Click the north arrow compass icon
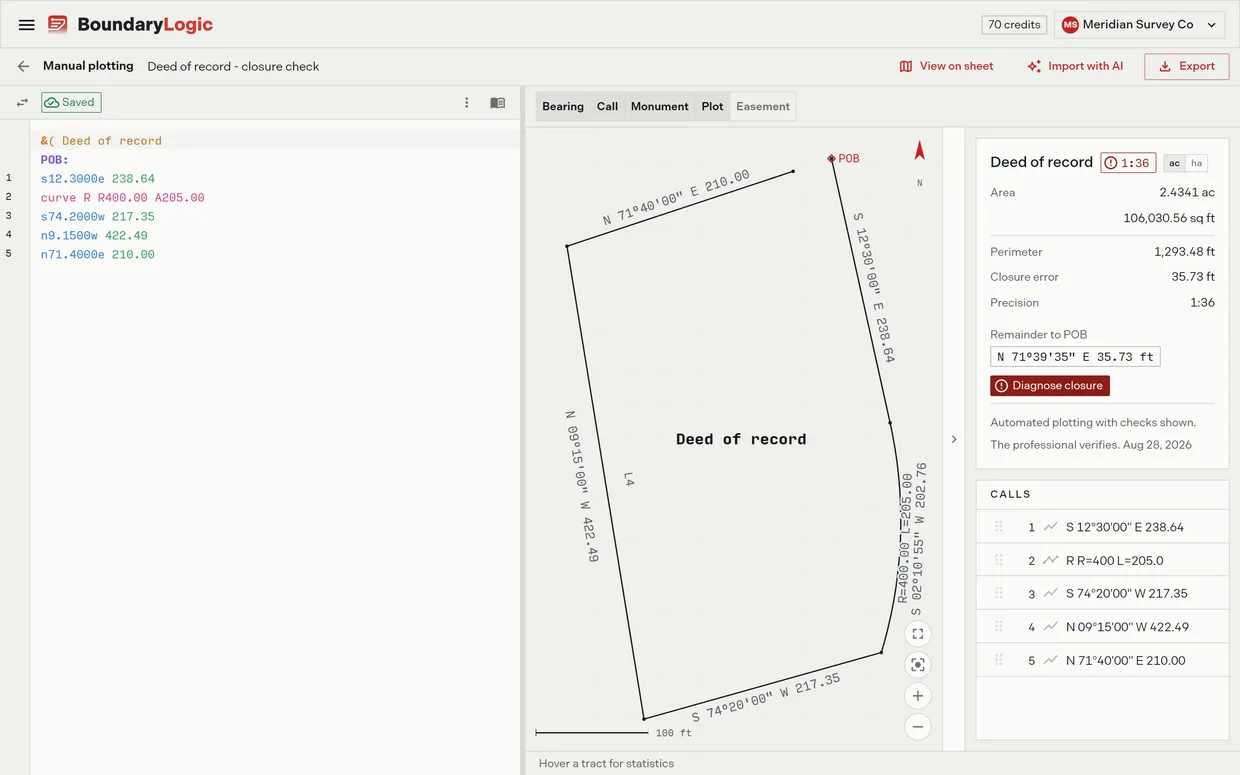Image resolution: width=1240 pixels, height=775 pixels. click(920, 151)
